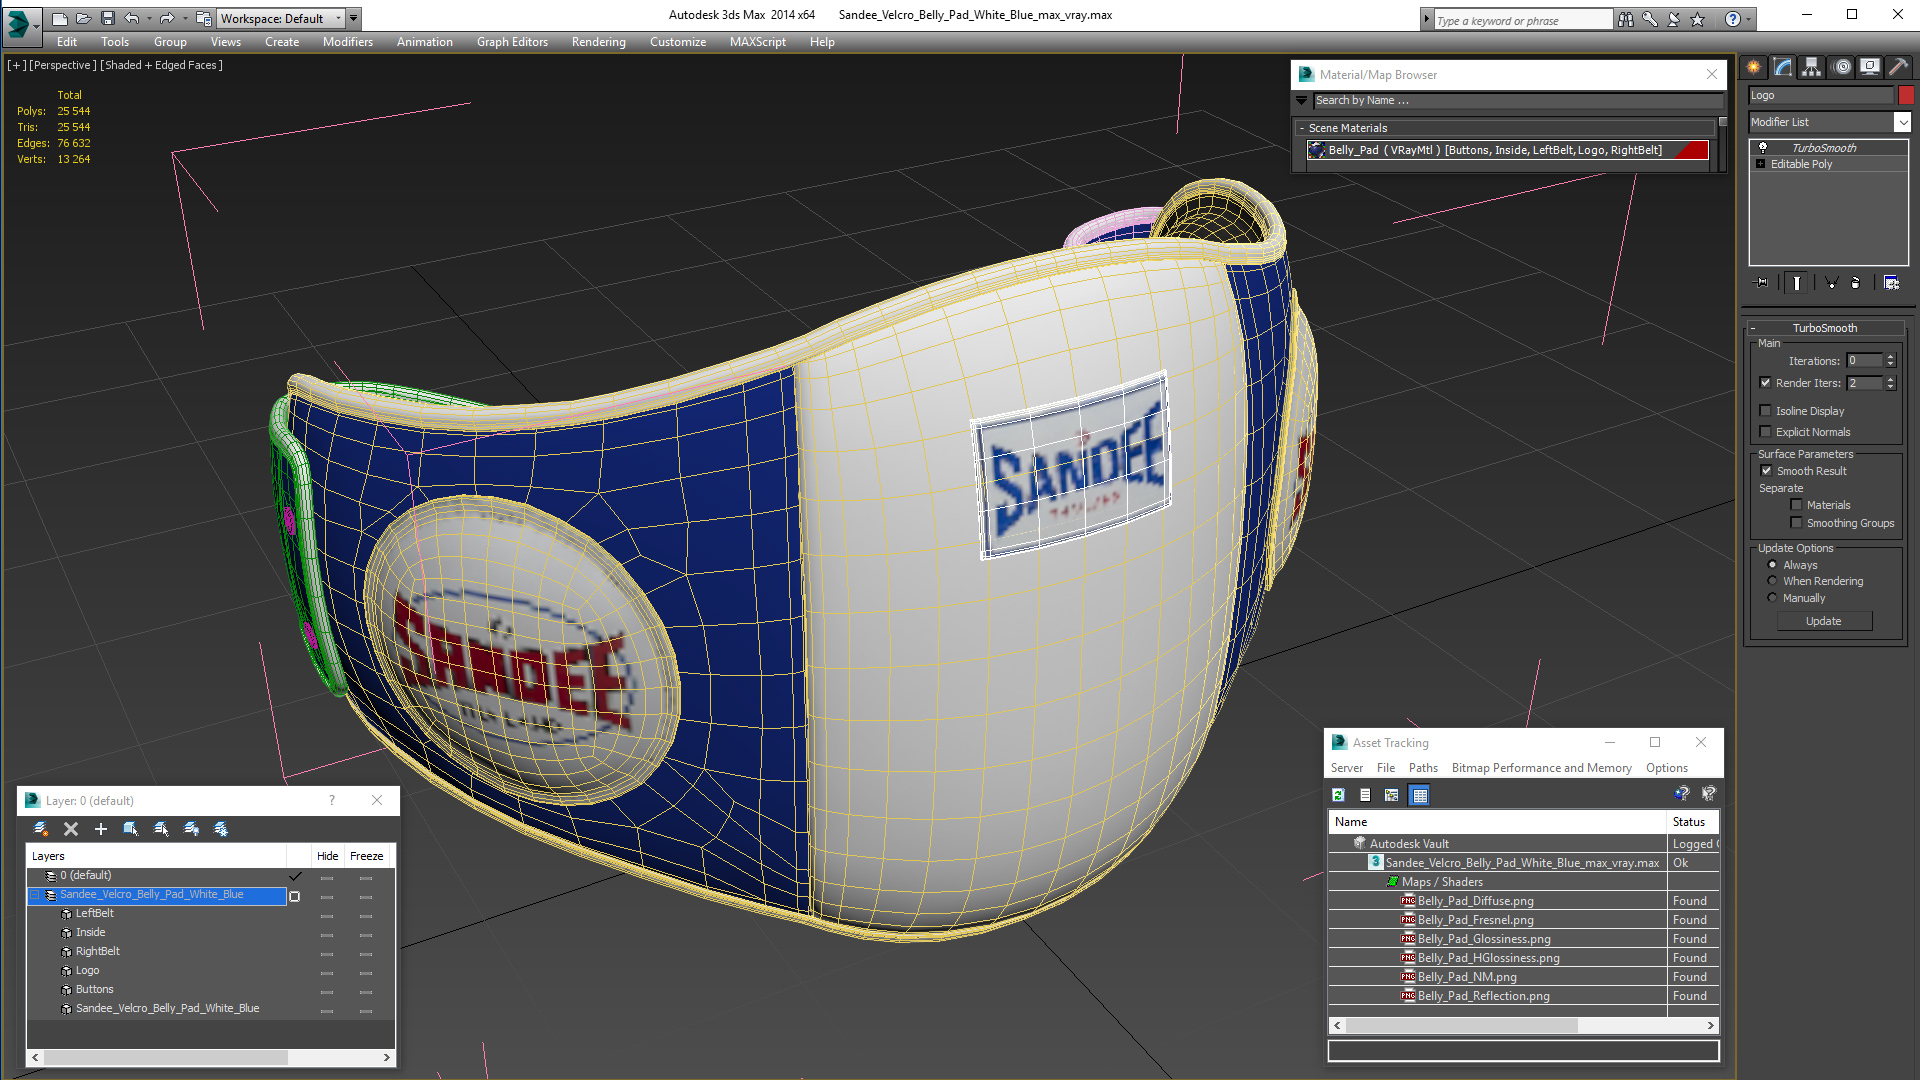Click Shaded + Edged Faces viewport label
Image resolution: width=1920 pixels, height=1080 pixels.
tap(161, 65)
